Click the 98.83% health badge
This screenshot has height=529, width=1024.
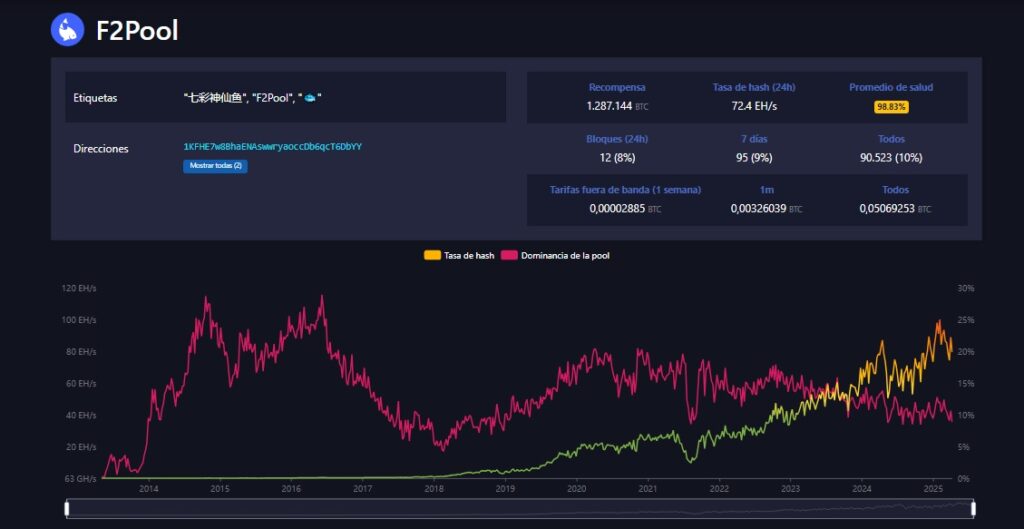891,107
